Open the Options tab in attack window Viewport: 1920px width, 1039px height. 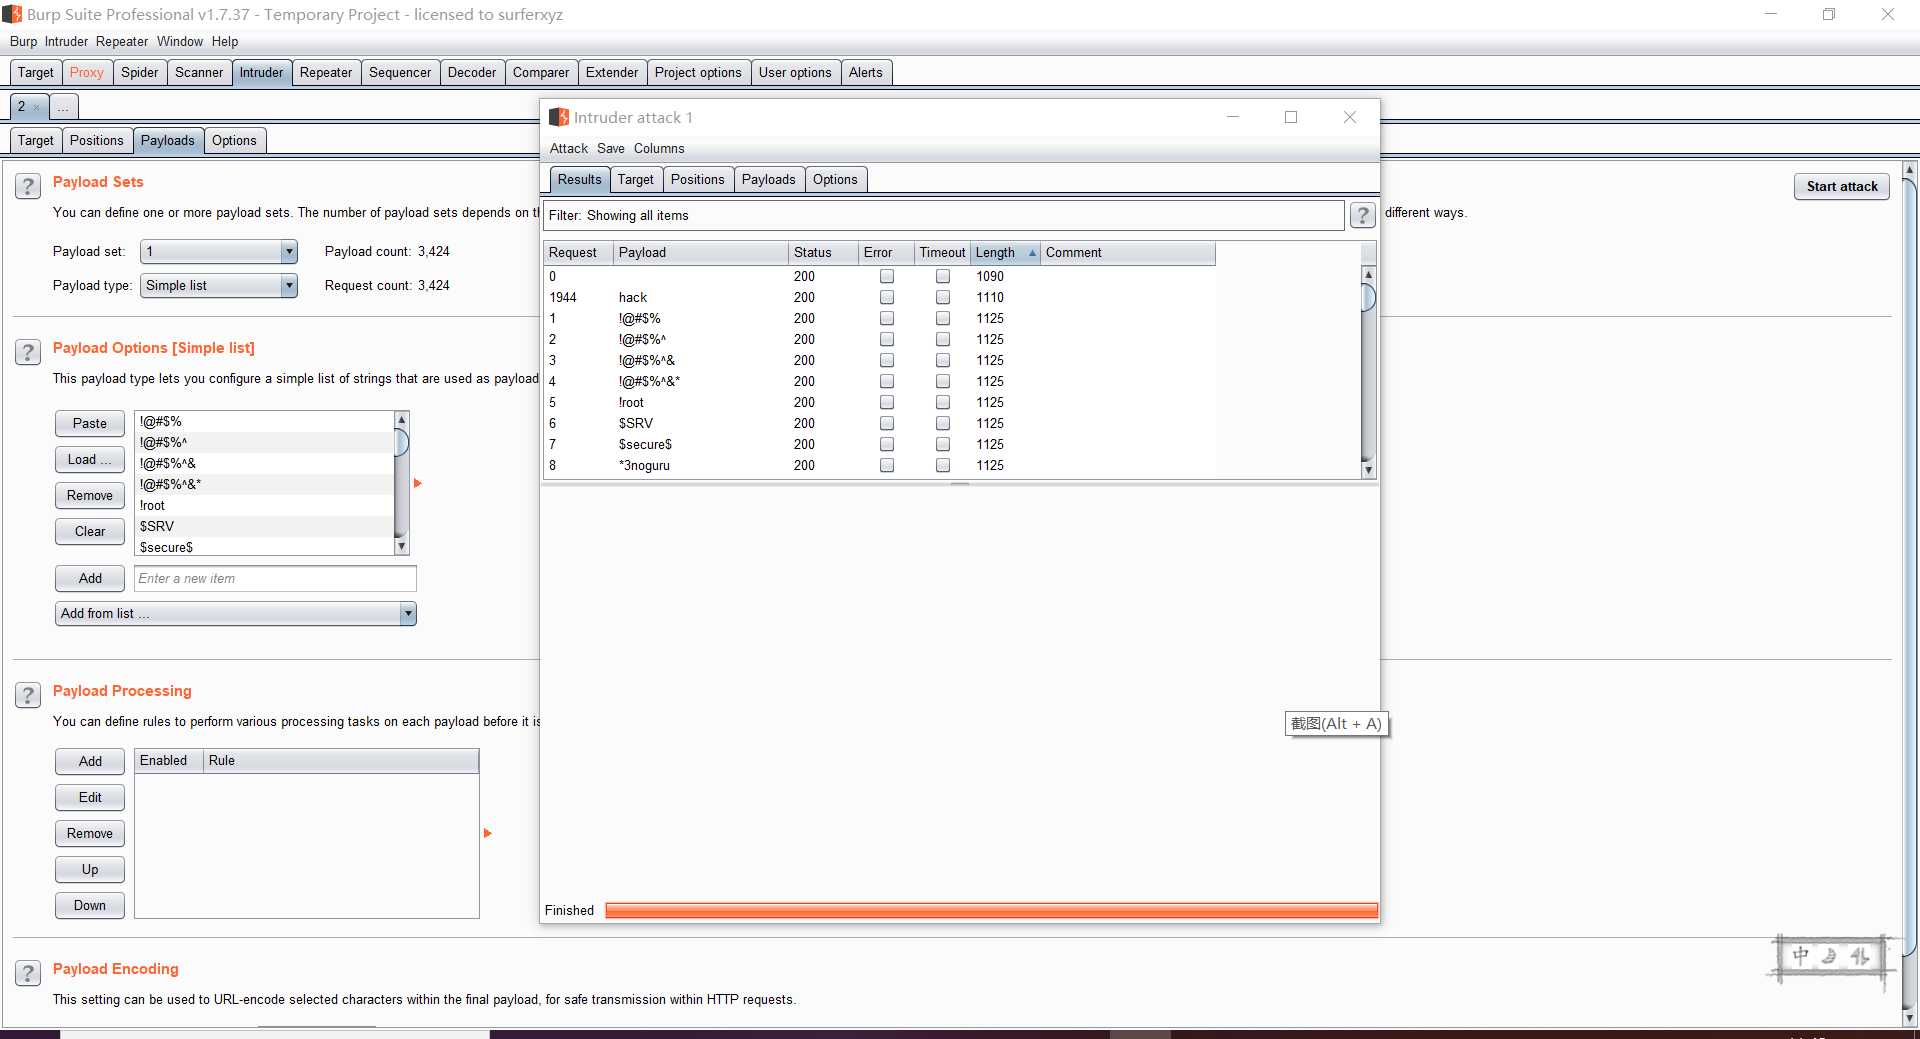pyautogui.click(x=835, y=179)
